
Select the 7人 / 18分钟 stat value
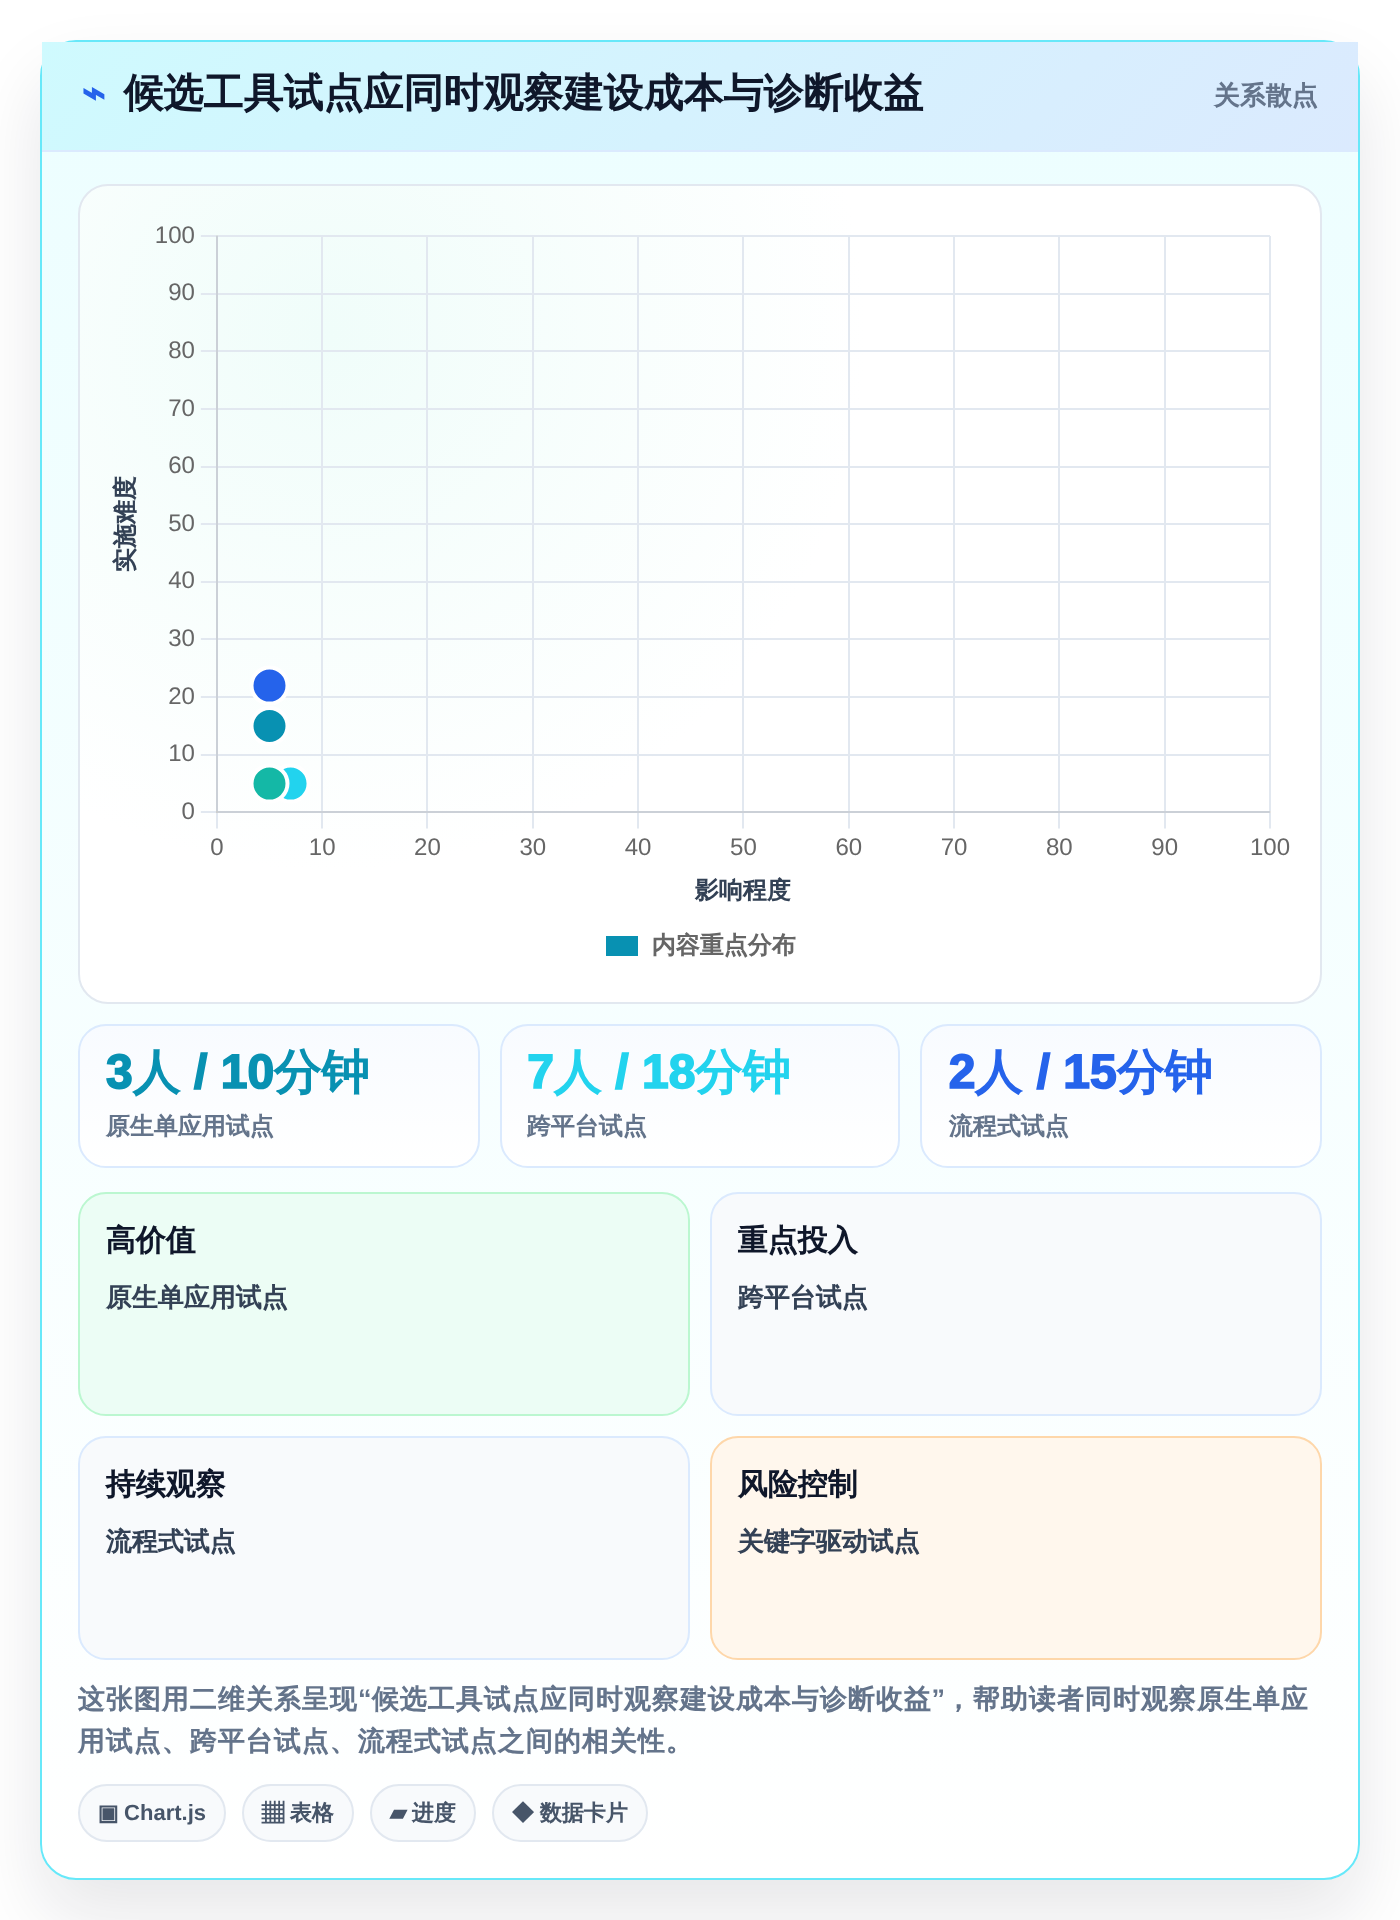[x=658, y=1072]
